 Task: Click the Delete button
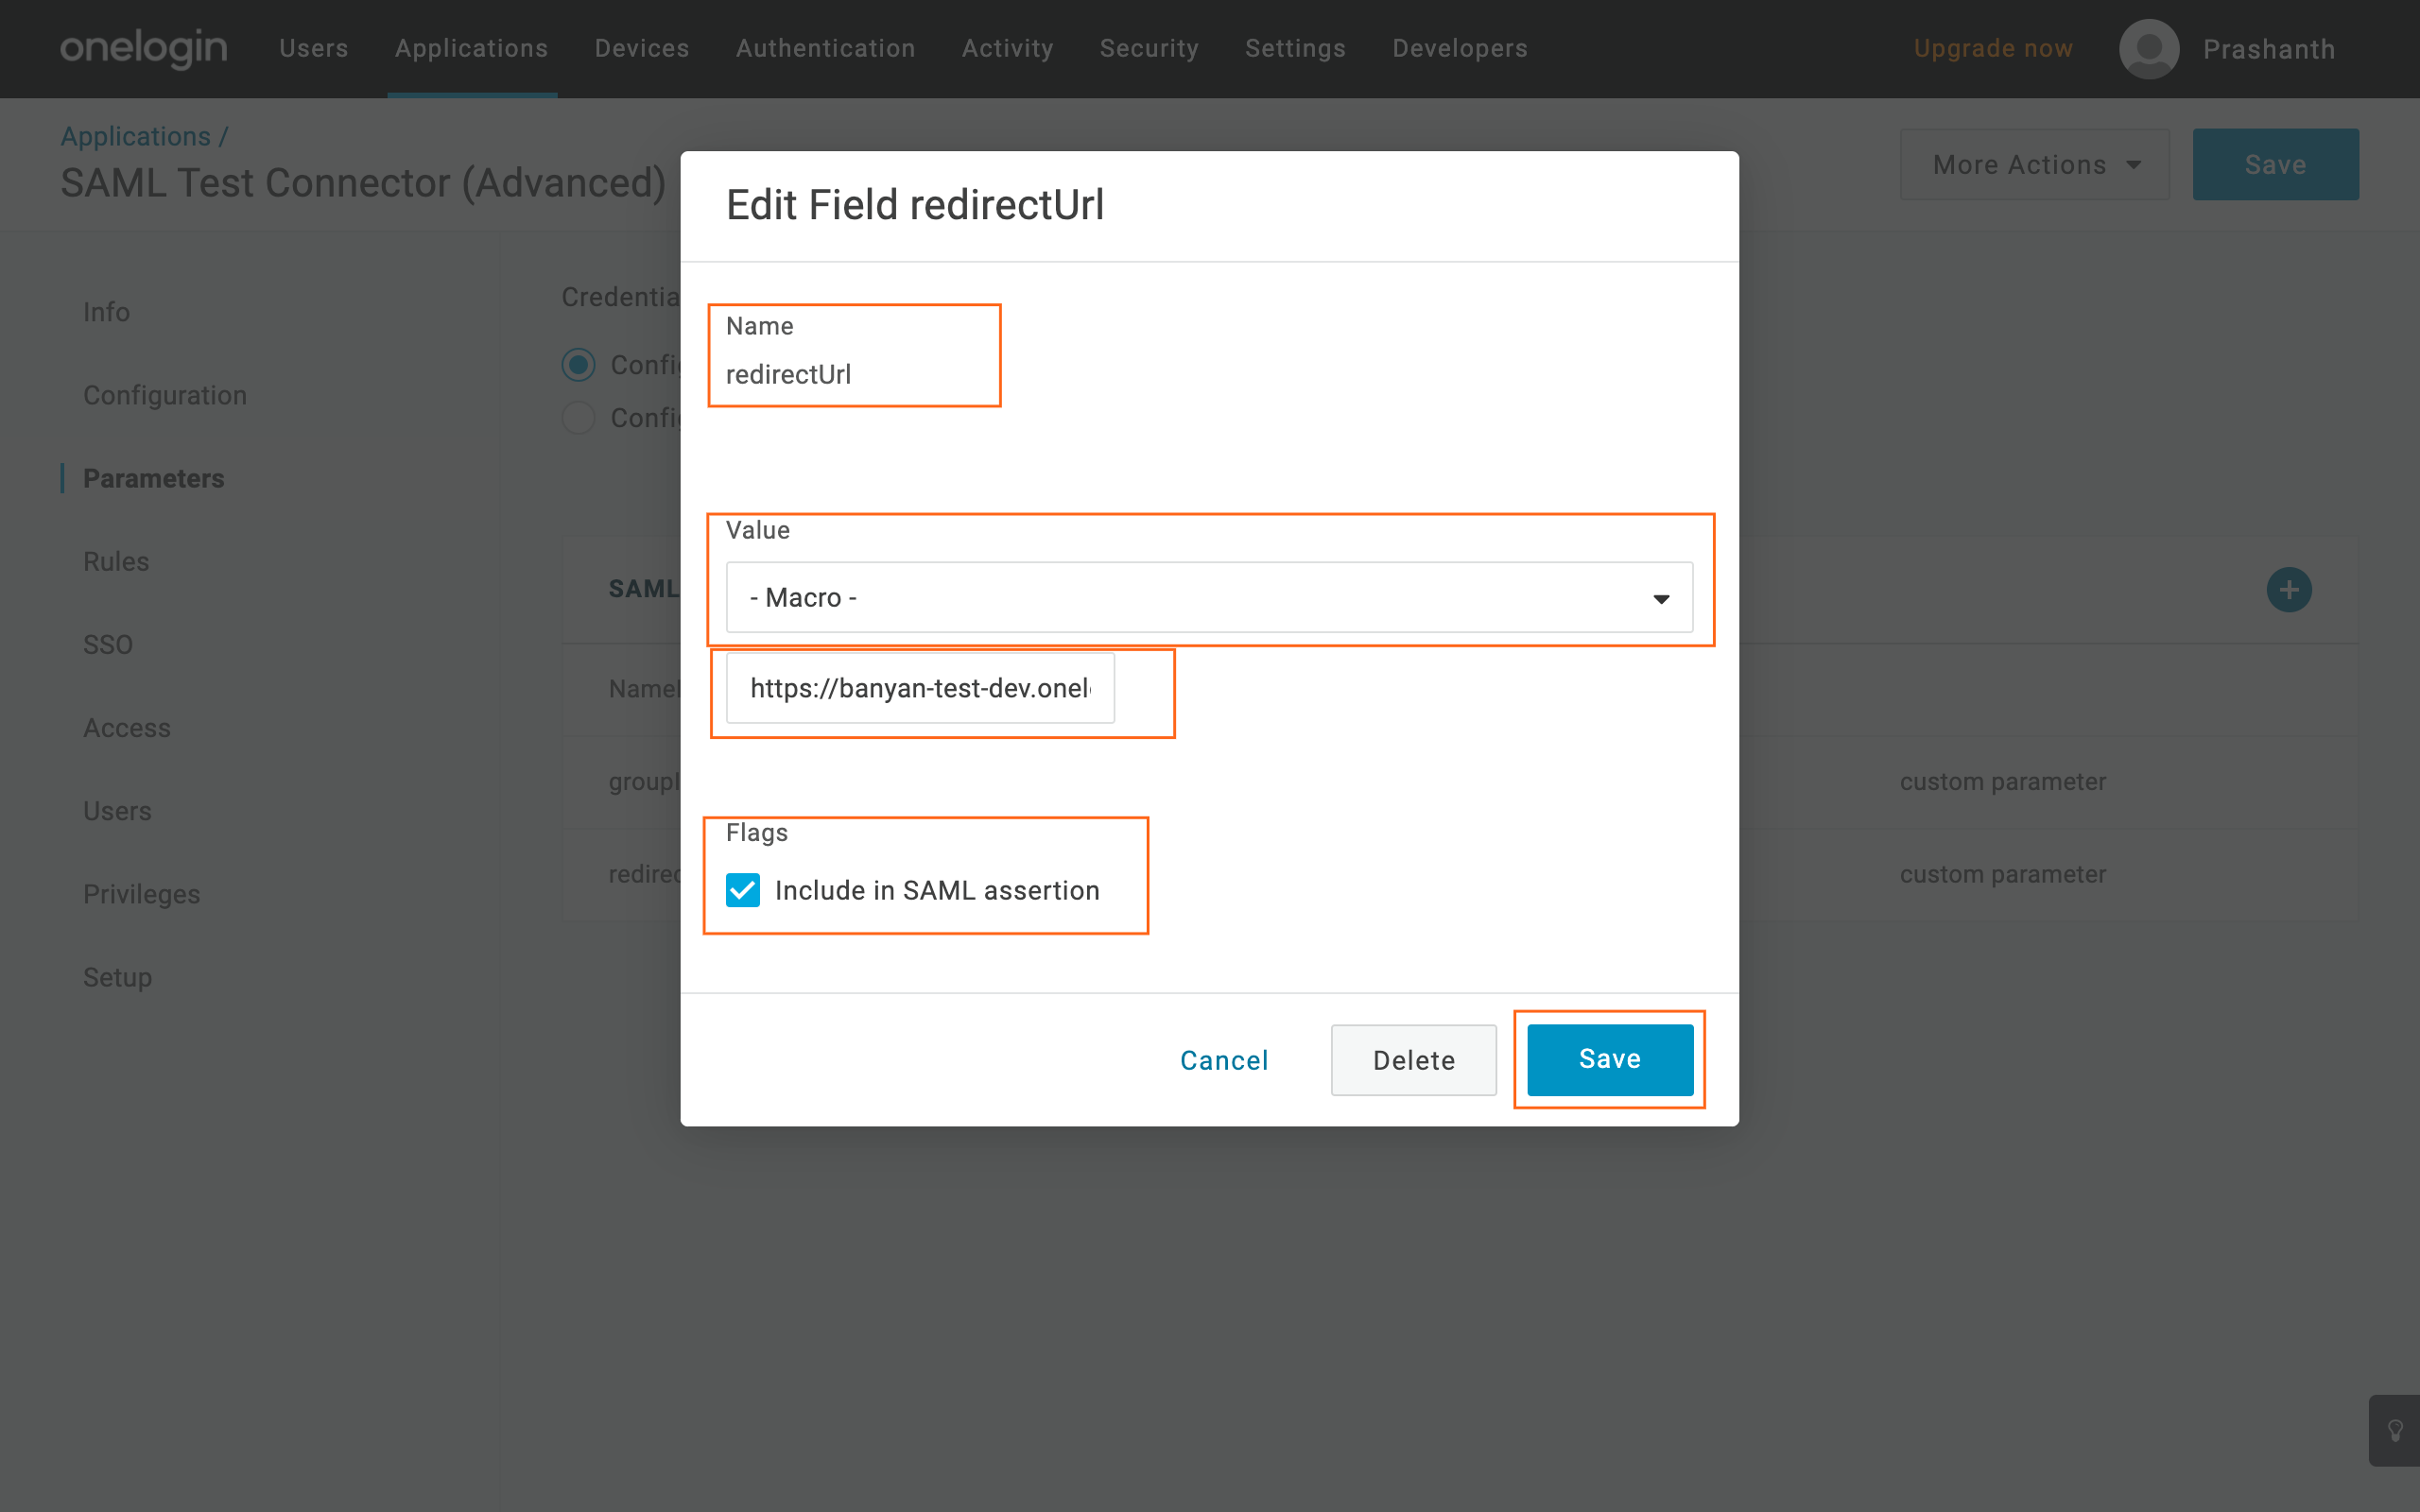coord(1413,1059)
